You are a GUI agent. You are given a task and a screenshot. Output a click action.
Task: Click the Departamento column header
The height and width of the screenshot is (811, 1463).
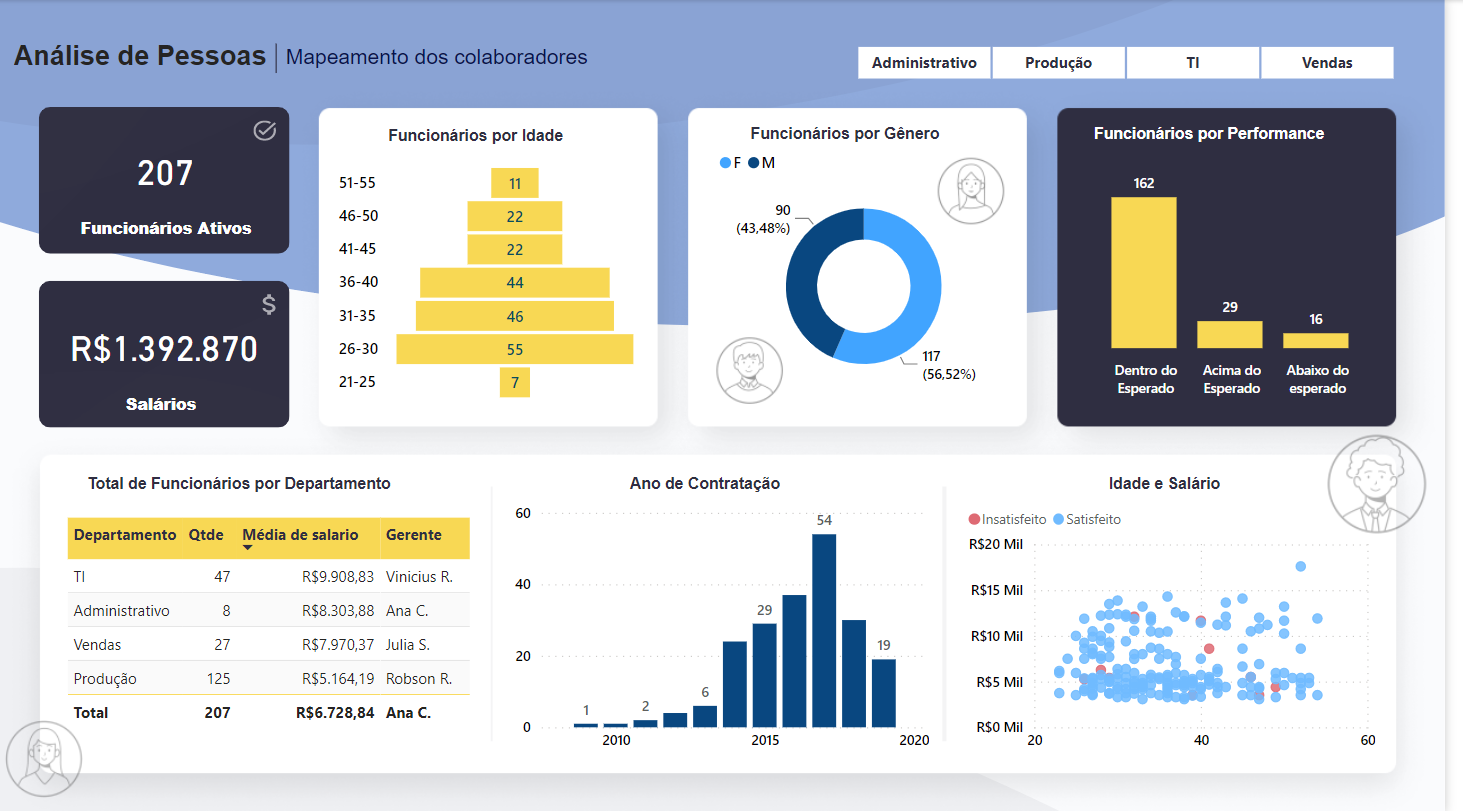click(125, 535)
